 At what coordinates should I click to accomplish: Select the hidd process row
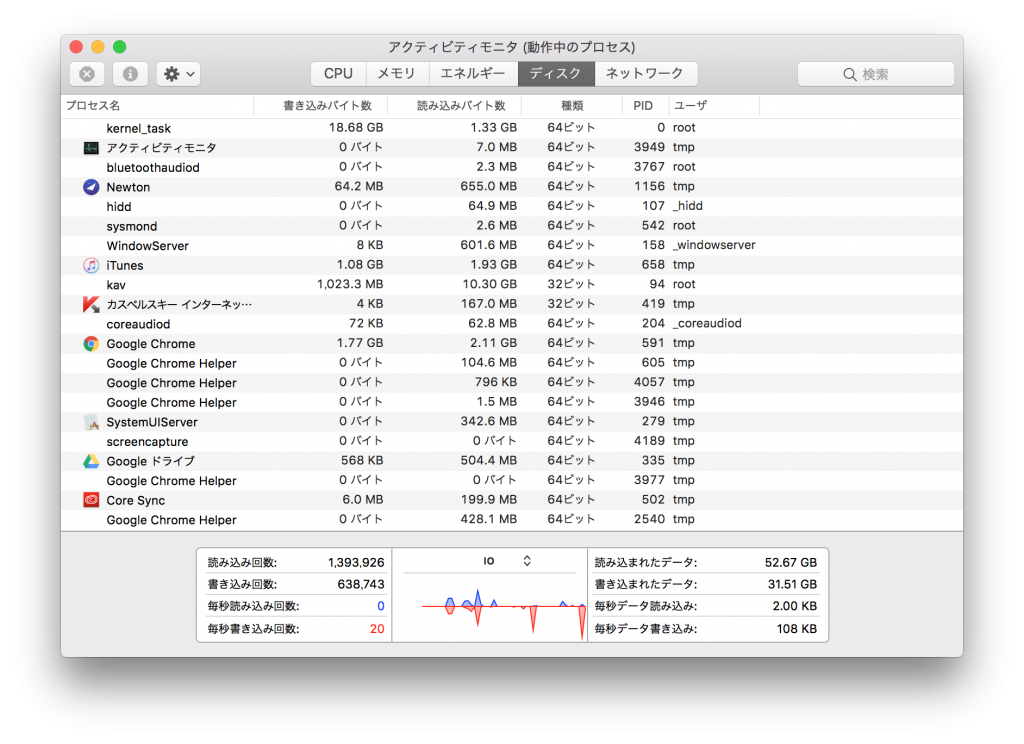click(x=512, y=206)
